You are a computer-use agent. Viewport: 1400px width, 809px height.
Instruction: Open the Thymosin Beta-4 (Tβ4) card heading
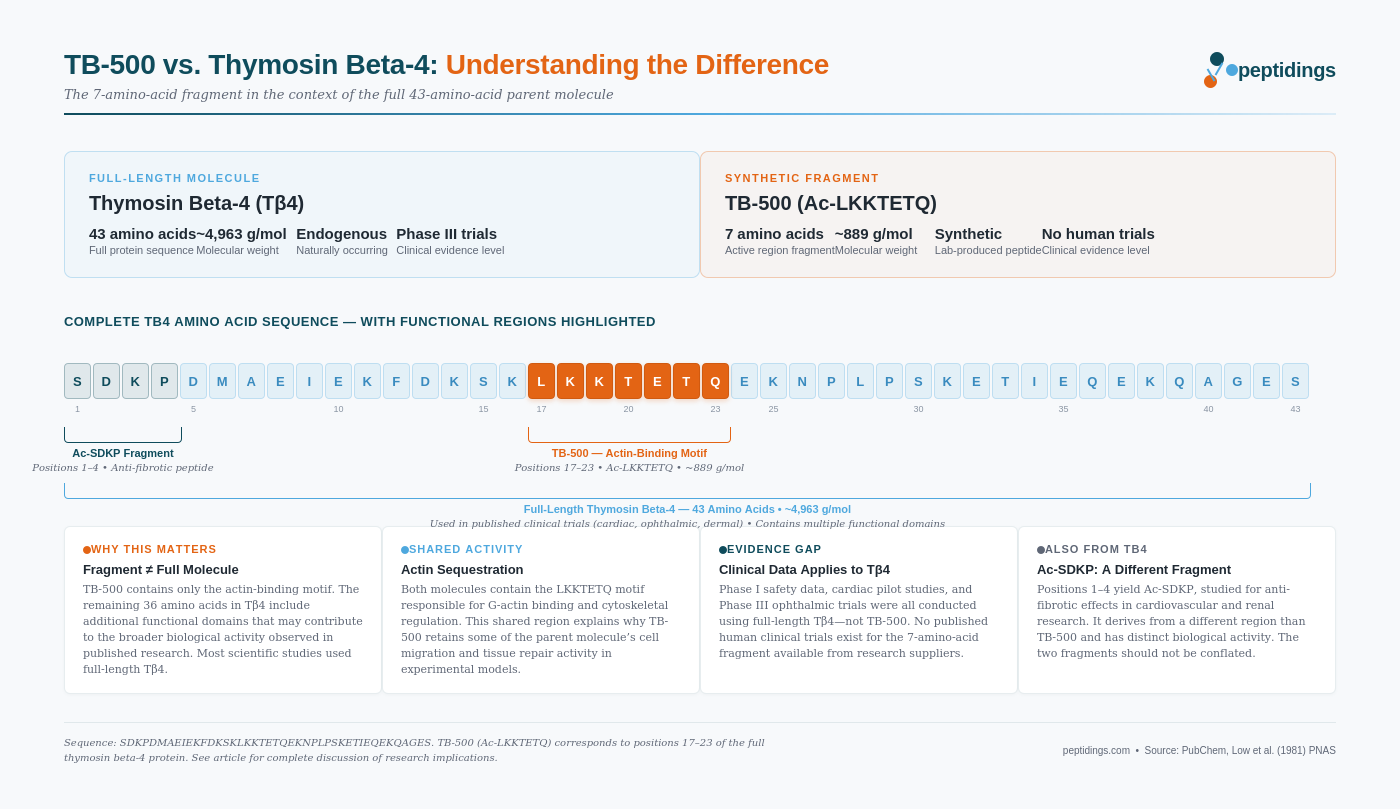(x=196, y=203)
